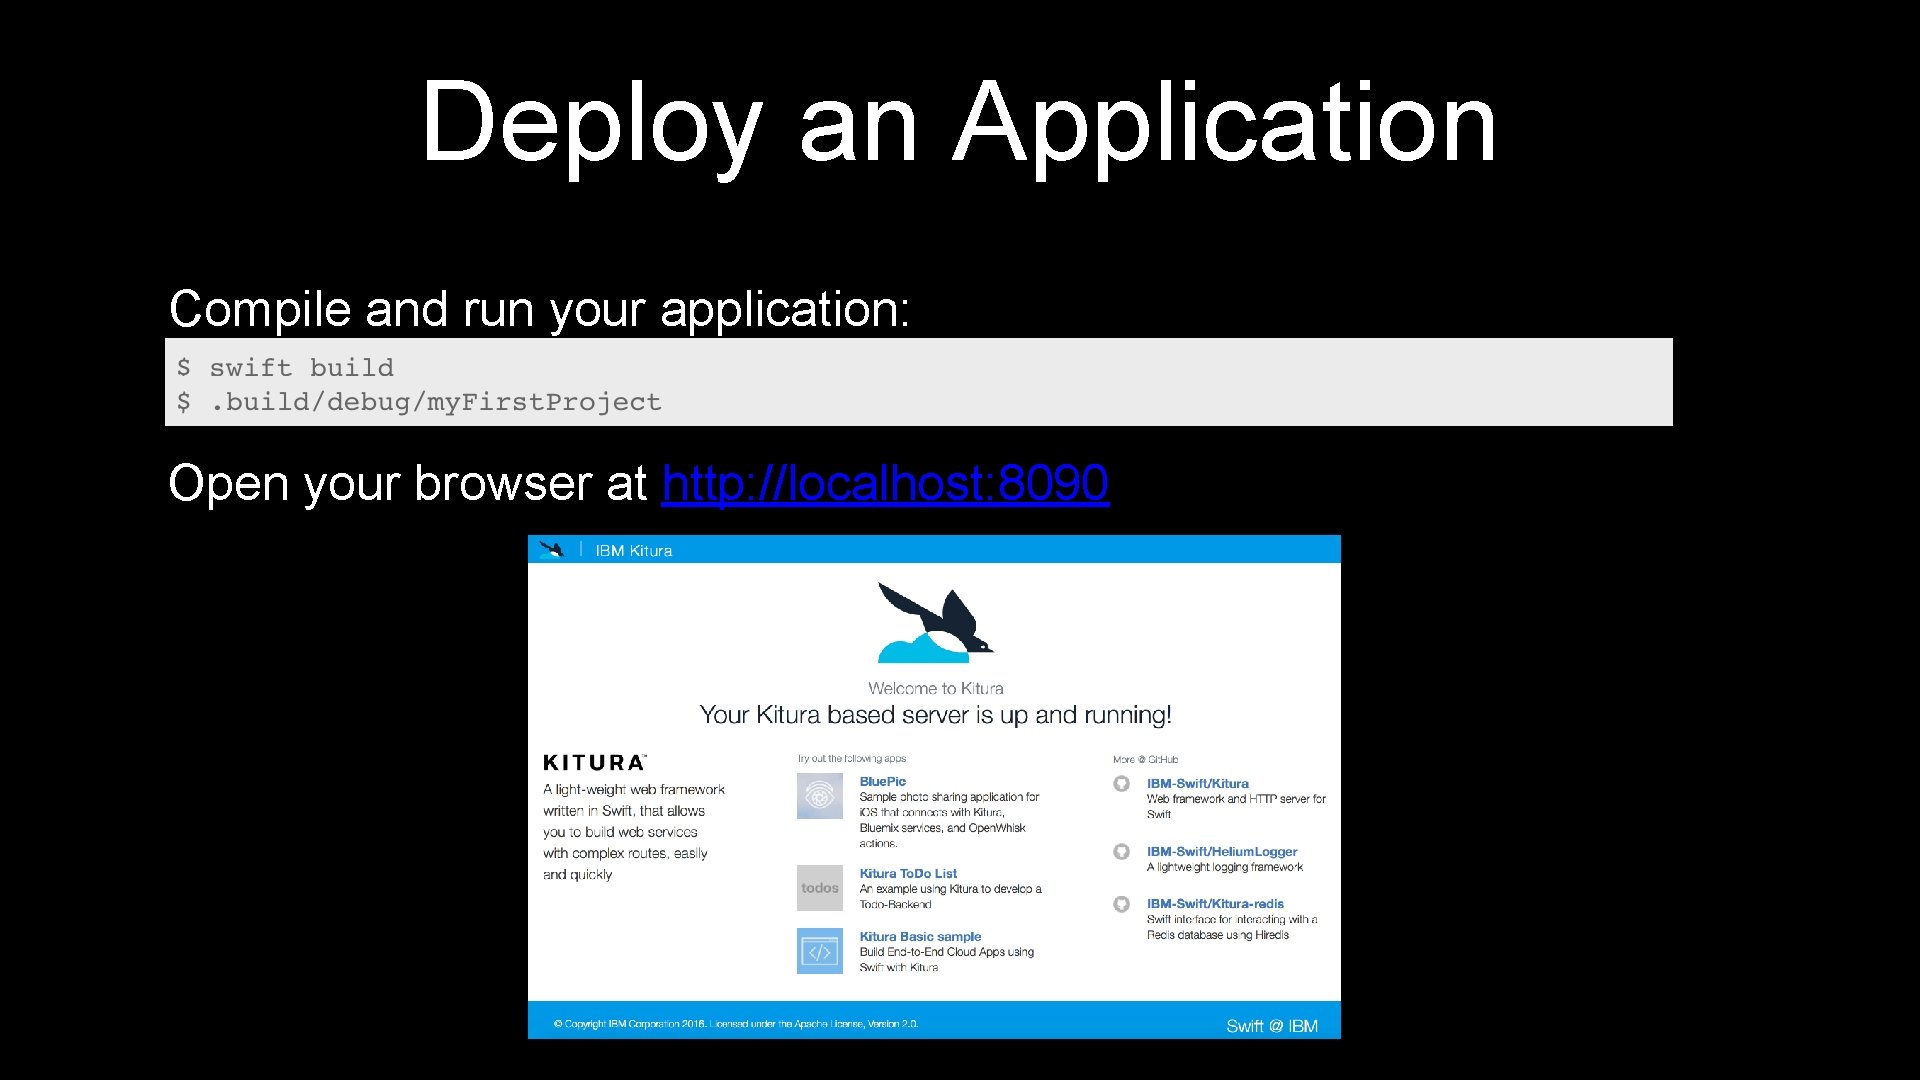Click the .build/debug/myFirstProject command line

click(435, 402)
